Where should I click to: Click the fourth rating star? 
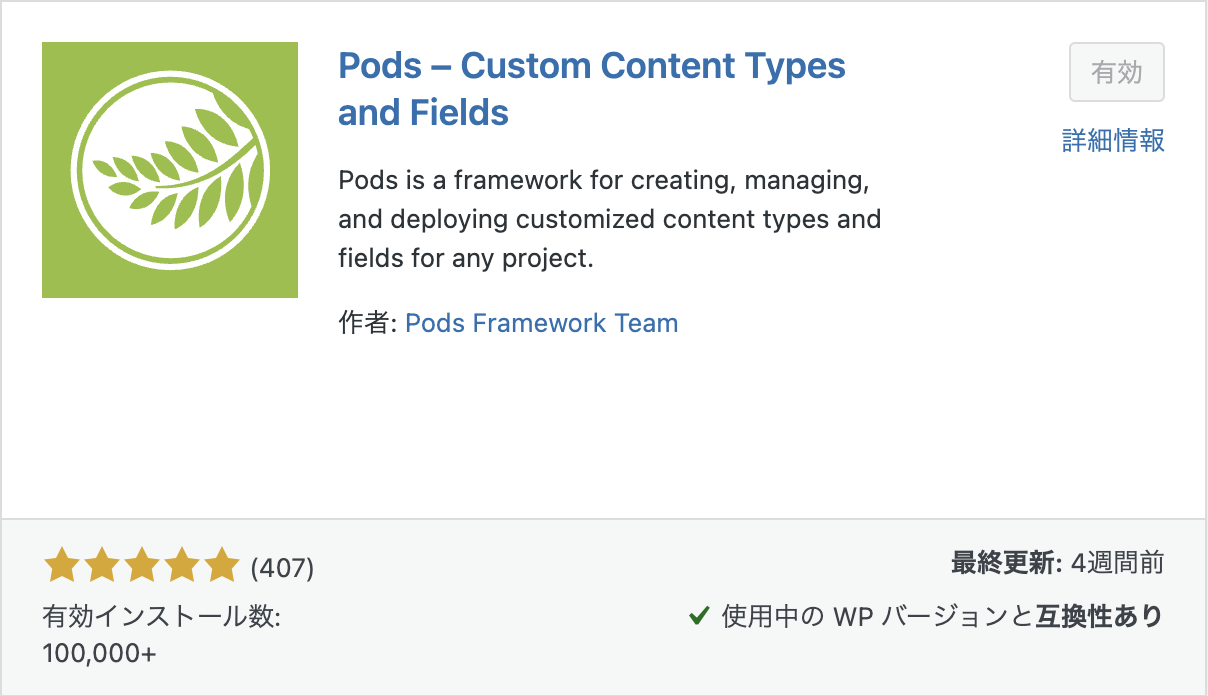coord(180,565)
